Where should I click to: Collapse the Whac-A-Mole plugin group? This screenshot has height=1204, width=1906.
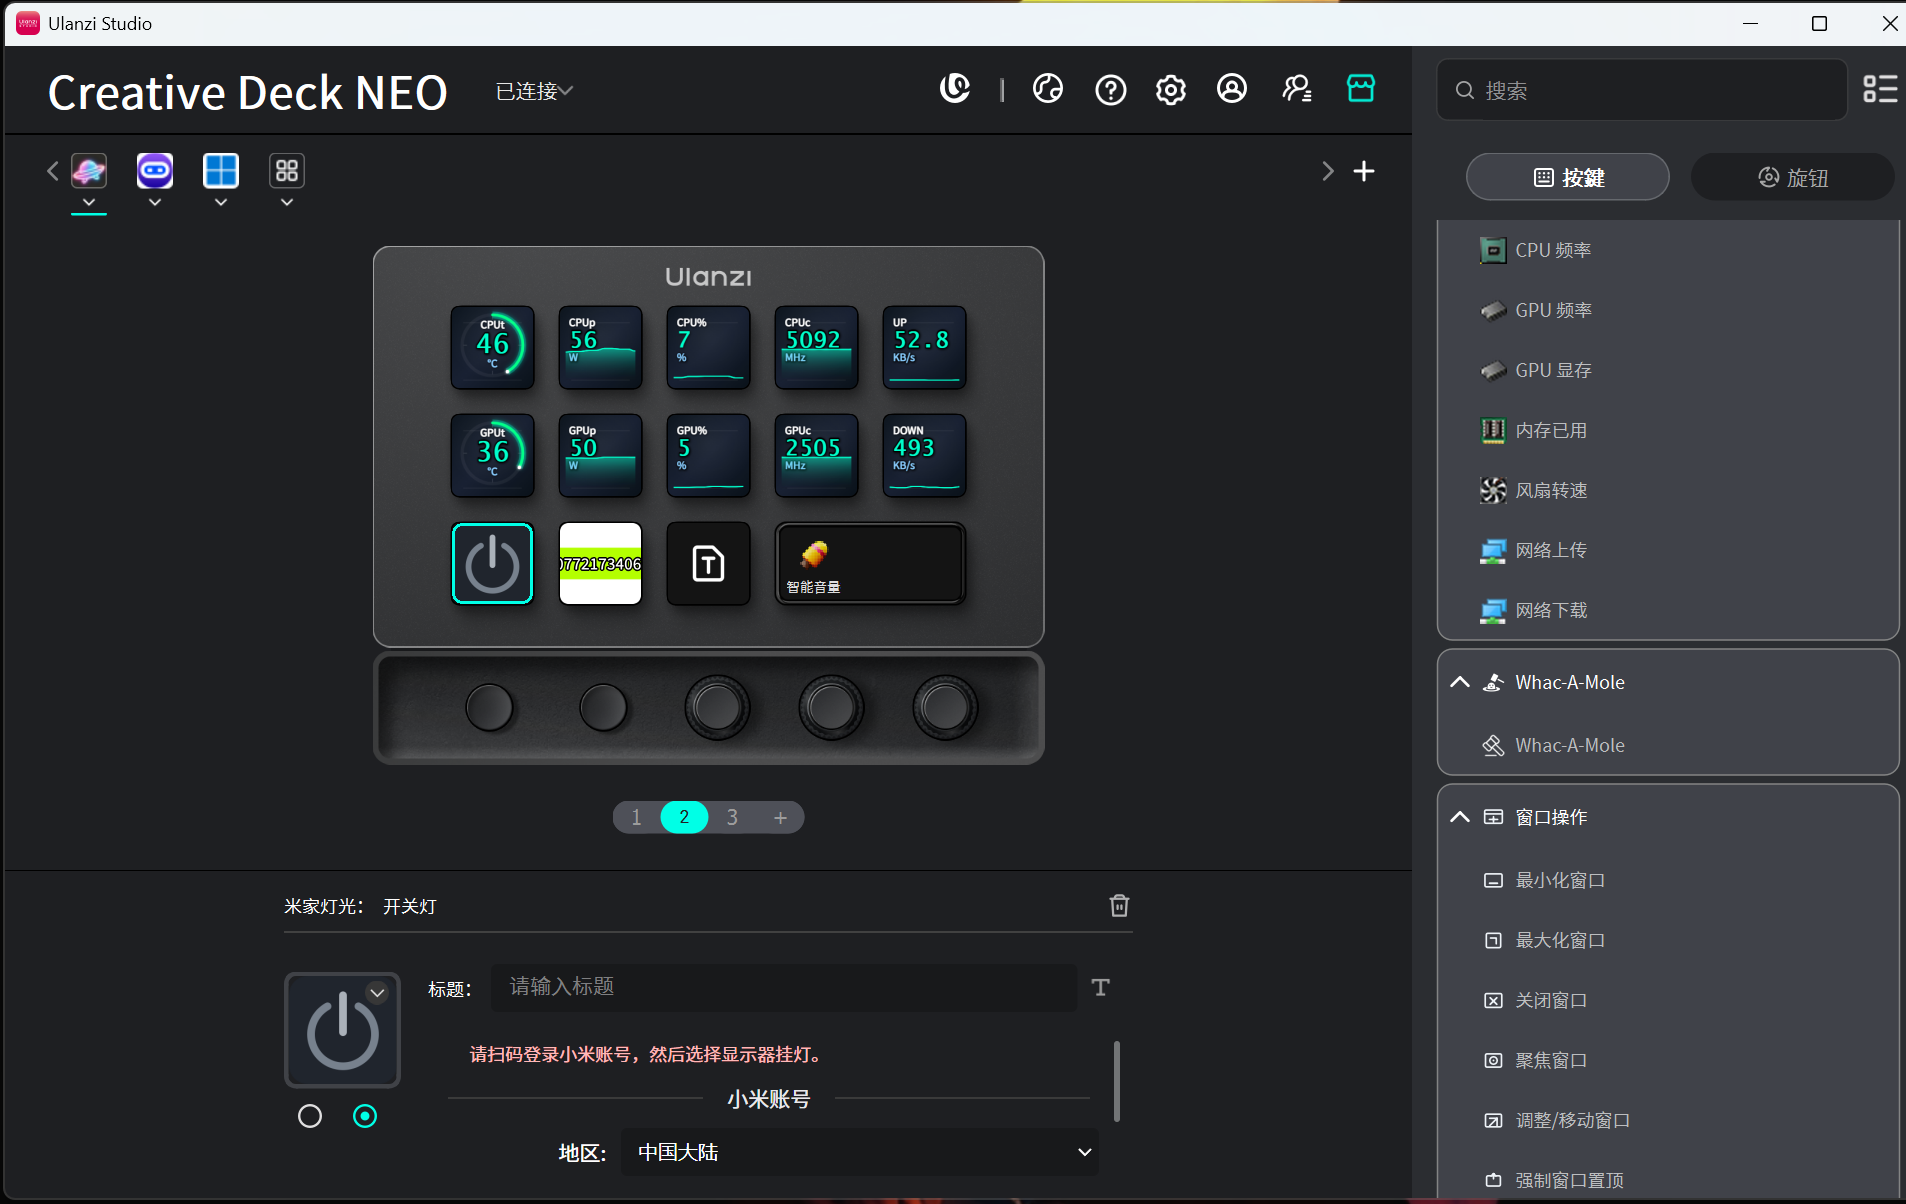[1460, 682]
